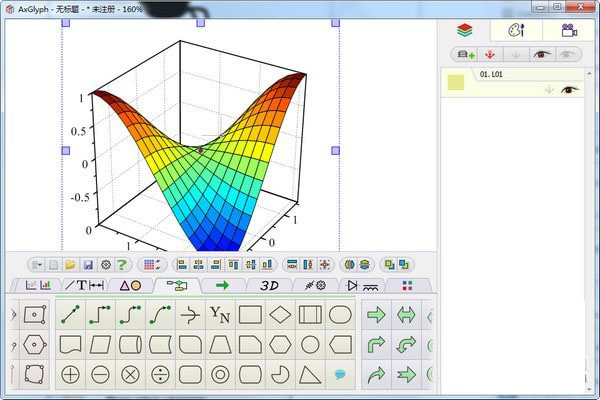Insert the circled plus symbol shape

pyautogui.click(x=70, y=375)
